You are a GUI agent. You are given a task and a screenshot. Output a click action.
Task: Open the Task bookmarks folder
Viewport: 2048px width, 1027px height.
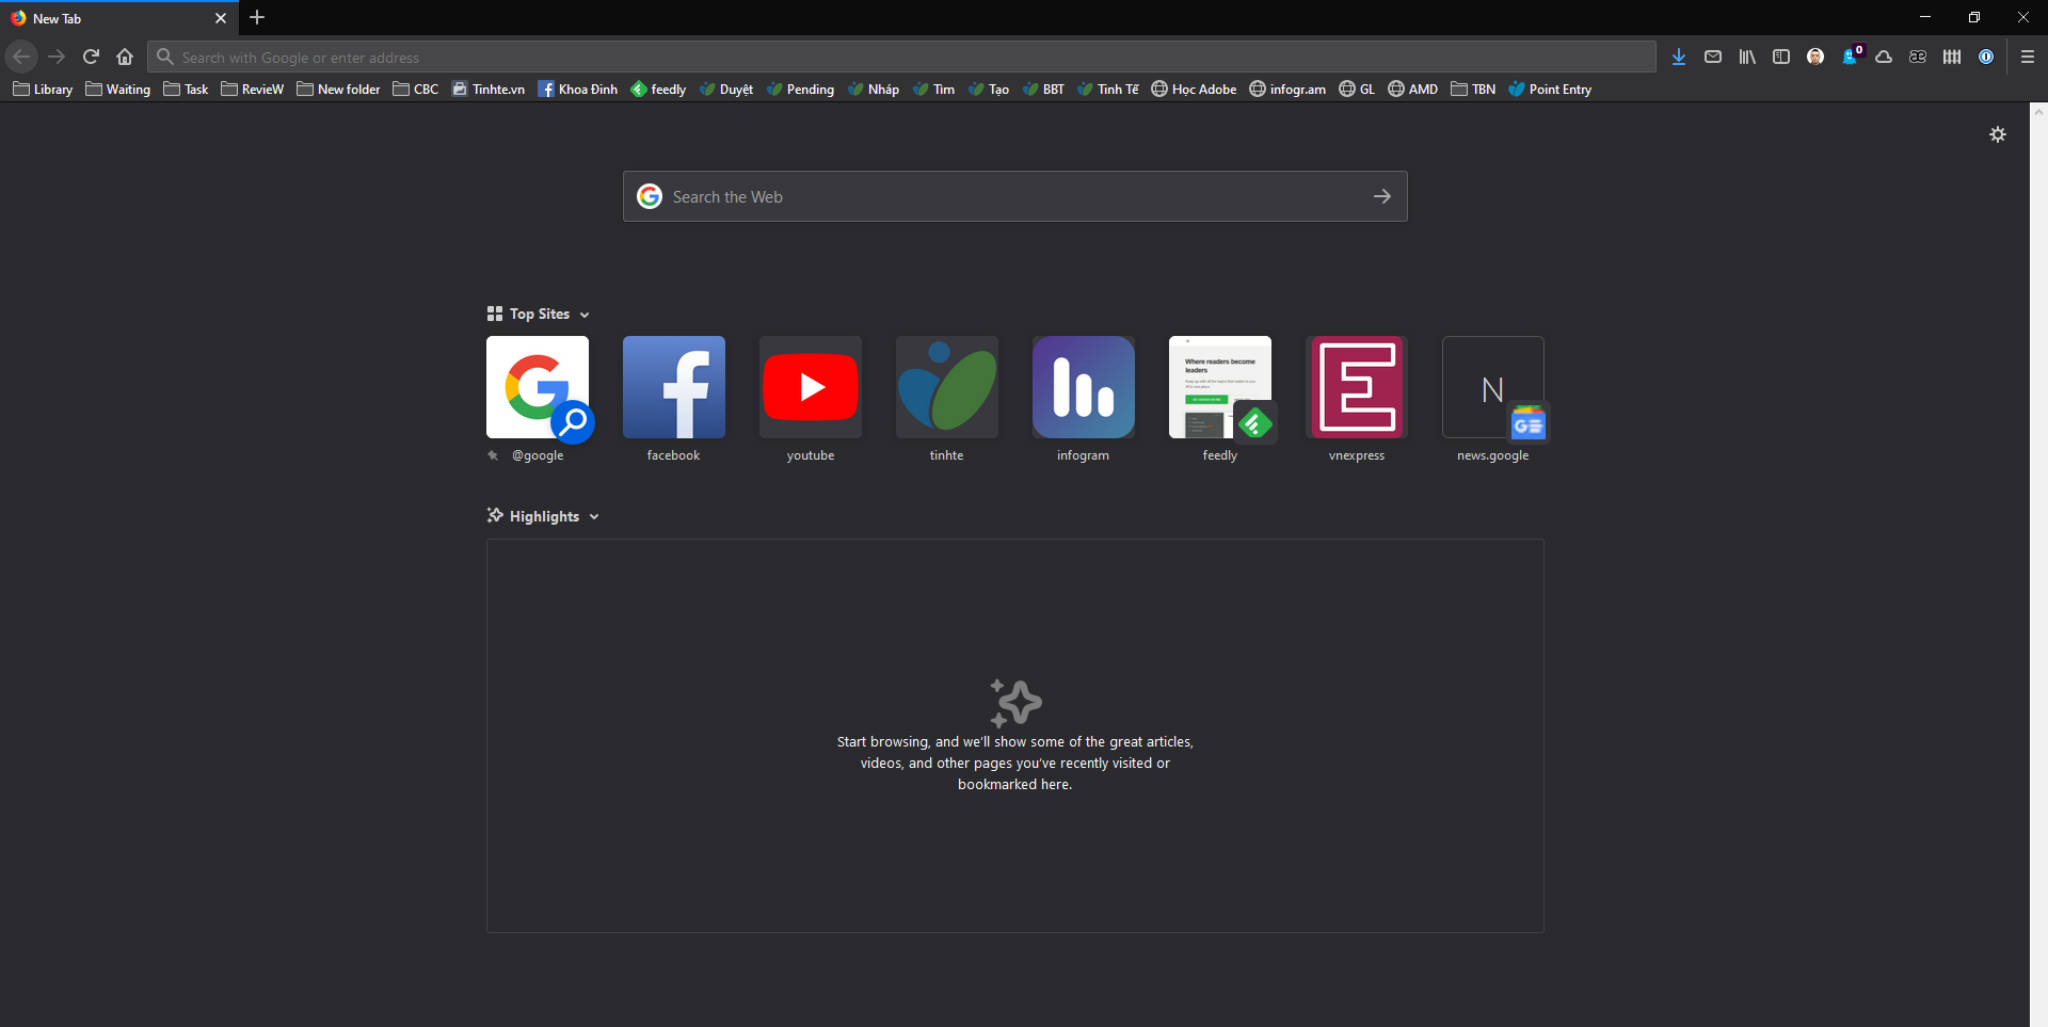[186, 89]
